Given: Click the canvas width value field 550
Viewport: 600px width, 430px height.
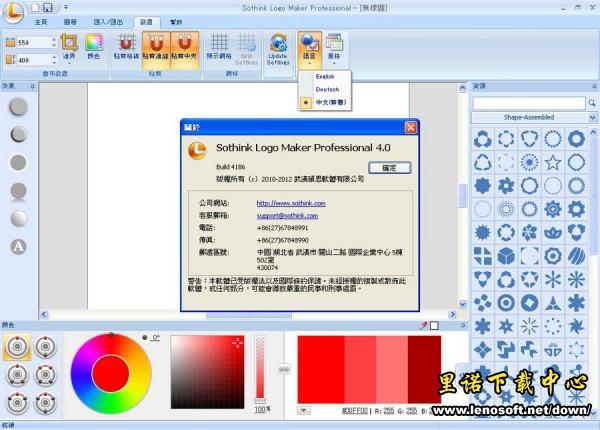Looking at the screenshot, I should pos(33,42).
